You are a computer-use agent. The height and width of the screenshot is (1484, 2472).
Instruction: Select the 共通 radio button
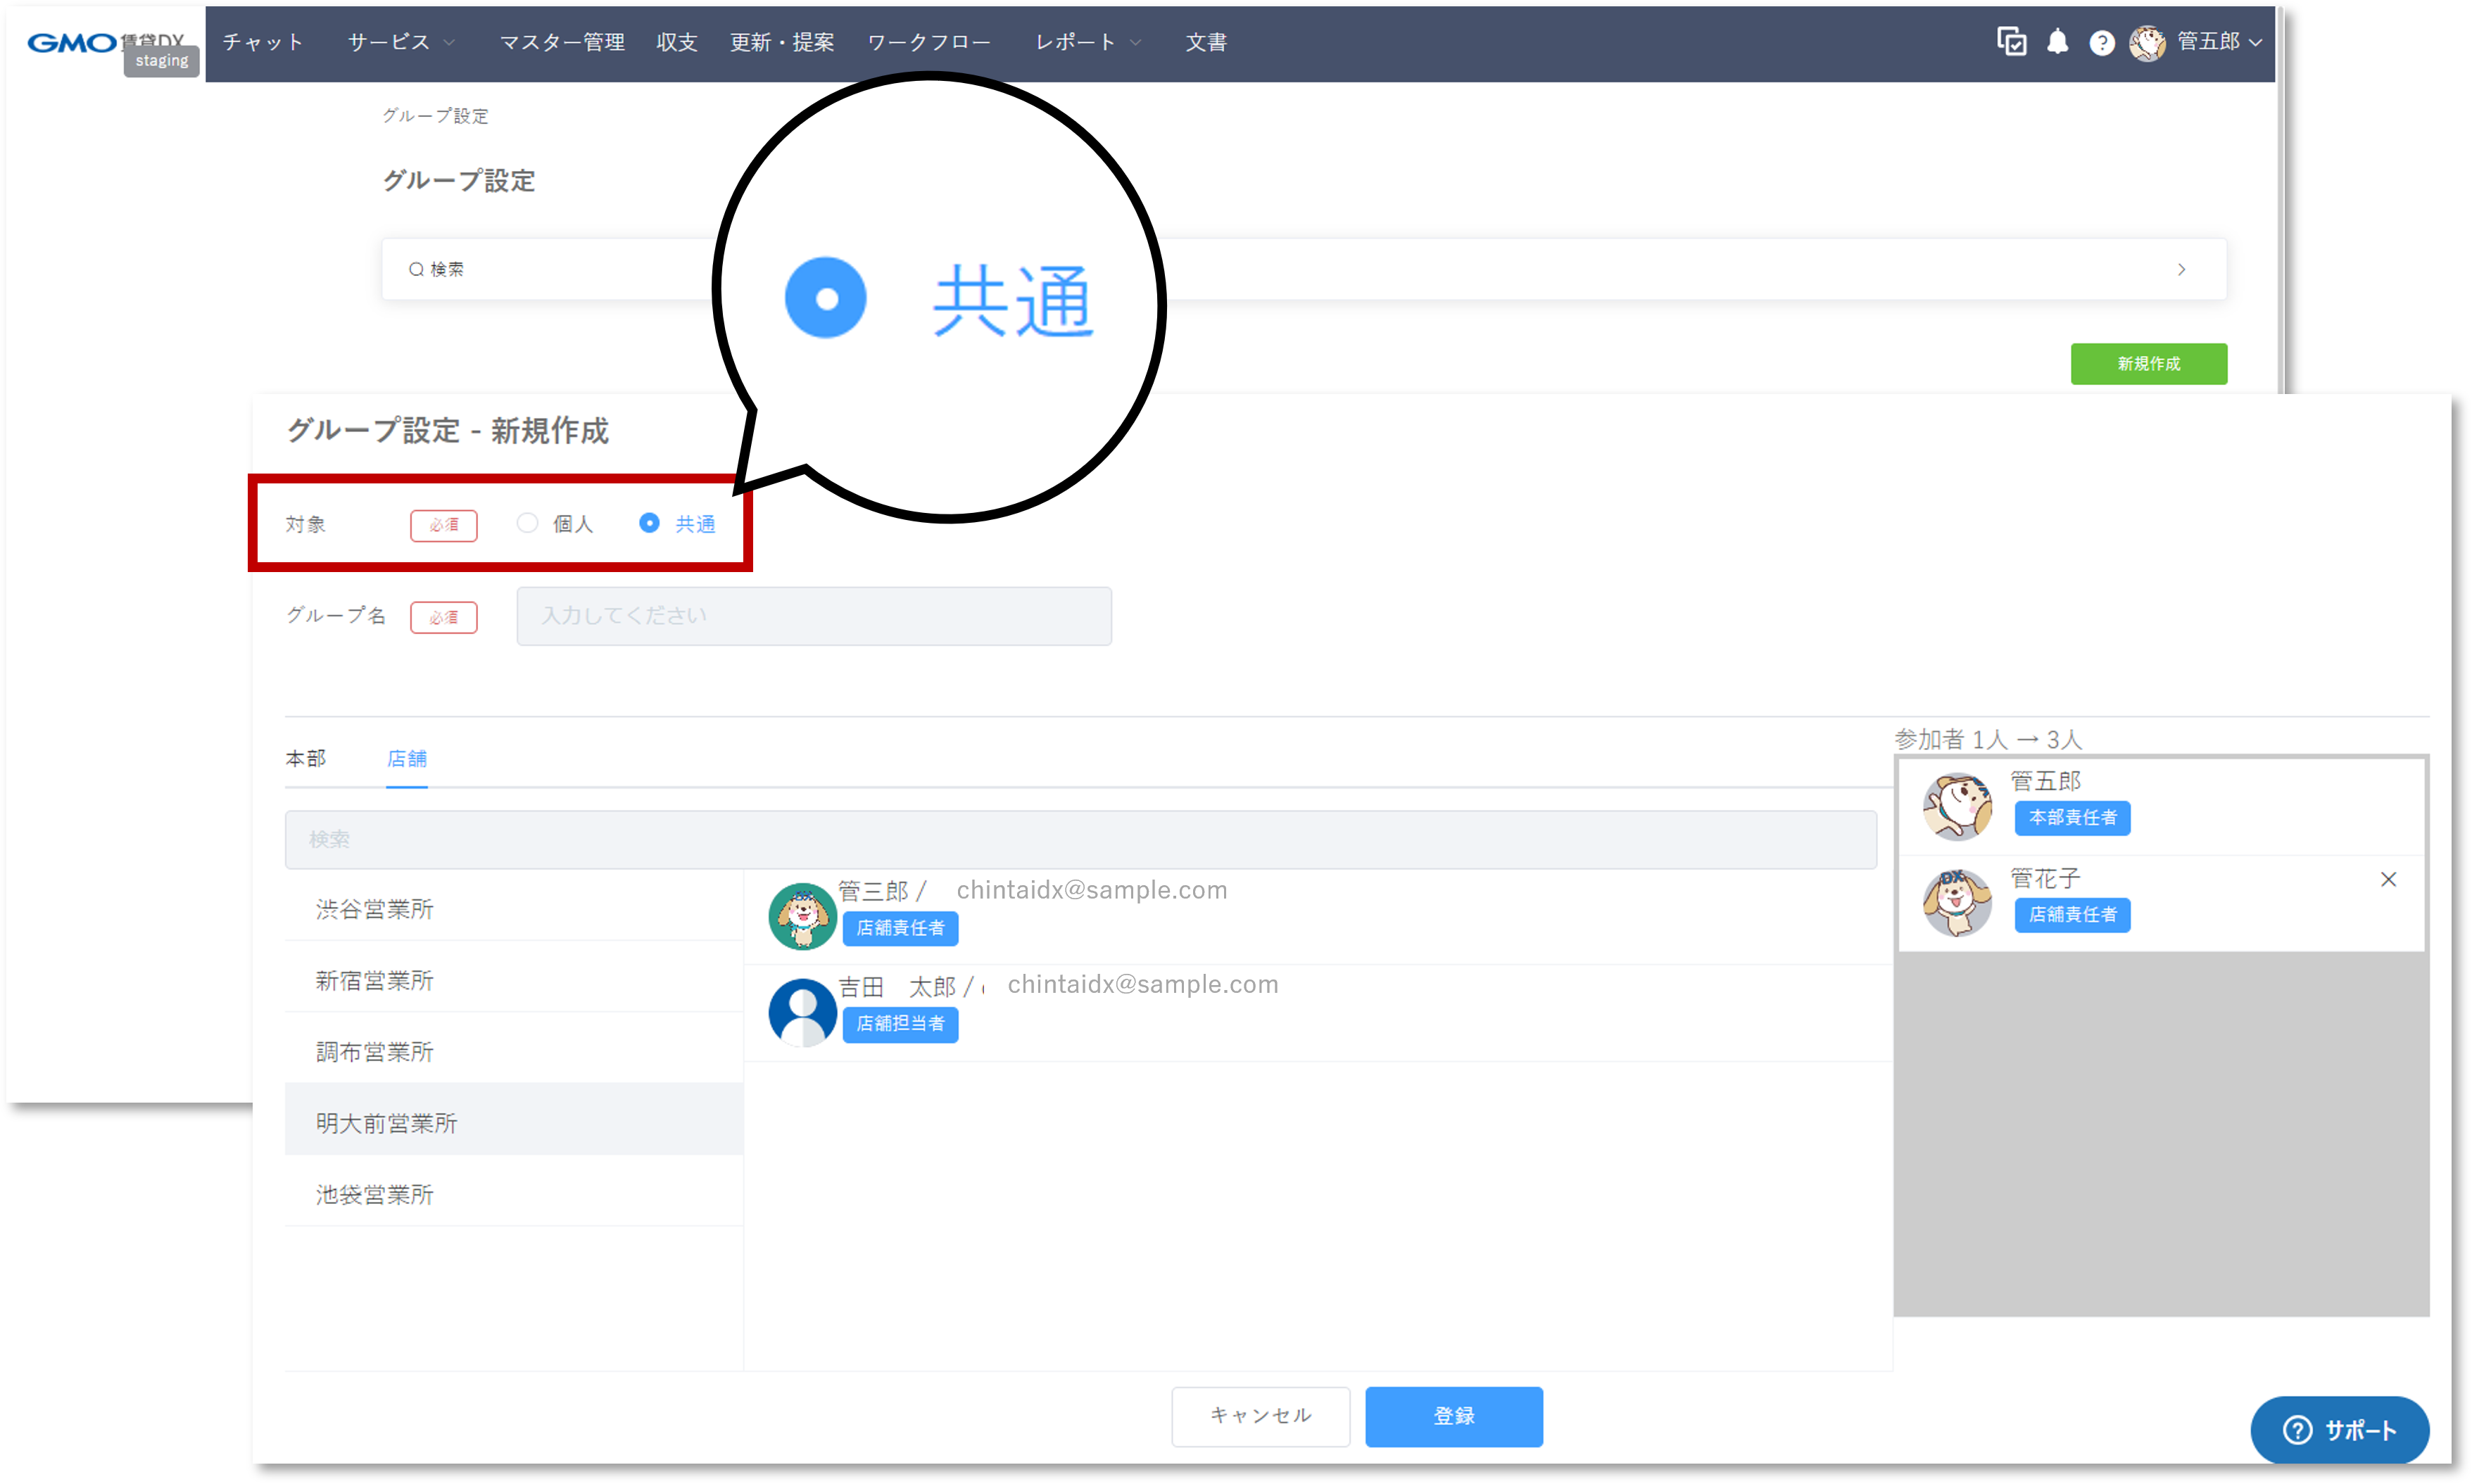tap(651, 523)
